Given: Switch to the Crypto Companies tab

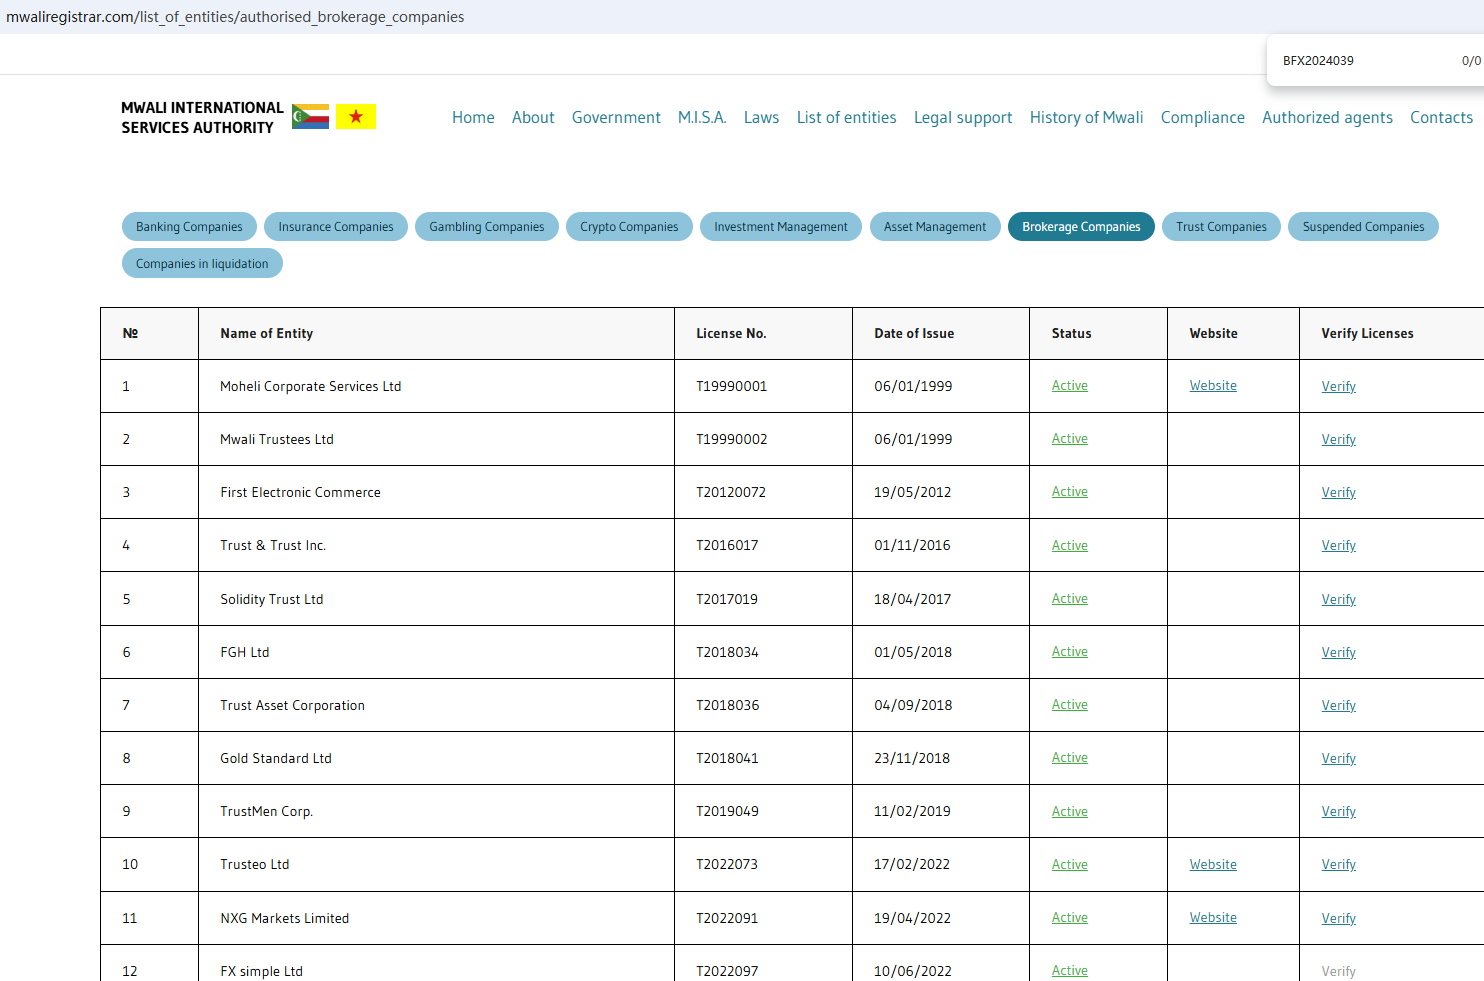Looking at the screenshot, I should tap(629, 227).
